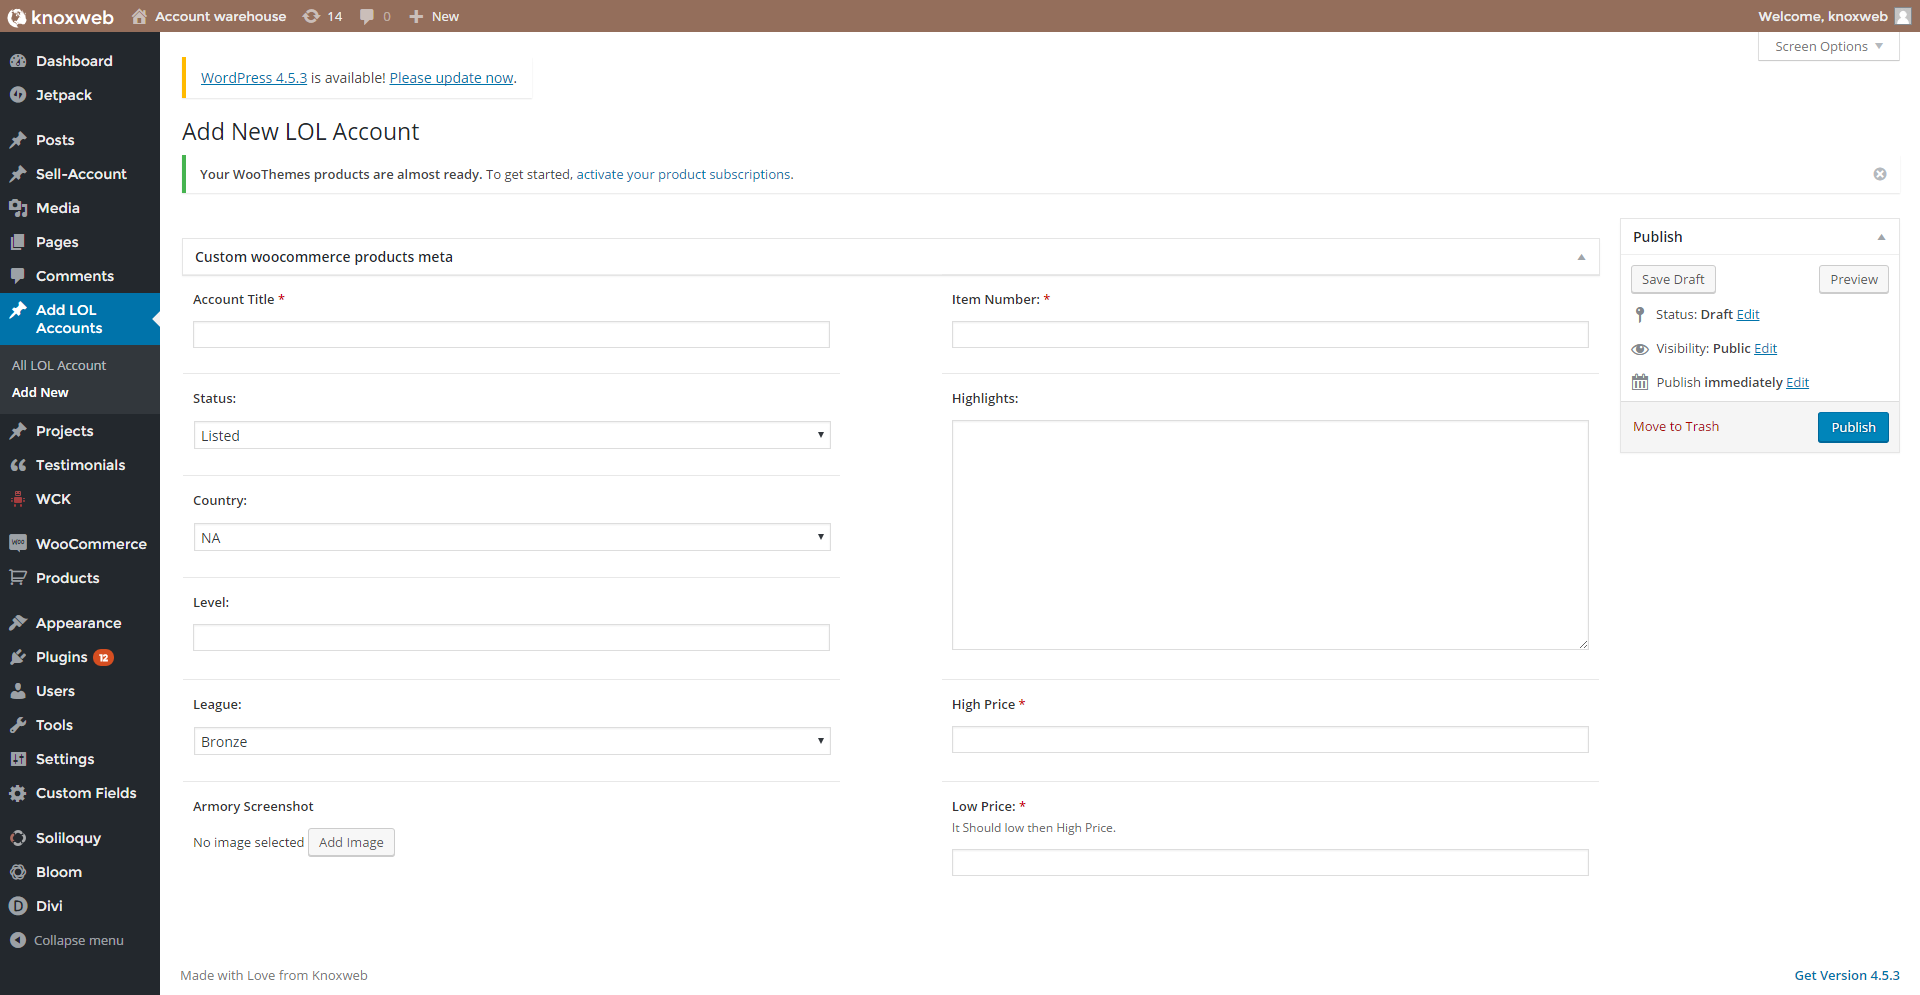Collapse the Custom woocommerce products meta box
This screenshot has width=1920, height=995.
(1582, 257)
